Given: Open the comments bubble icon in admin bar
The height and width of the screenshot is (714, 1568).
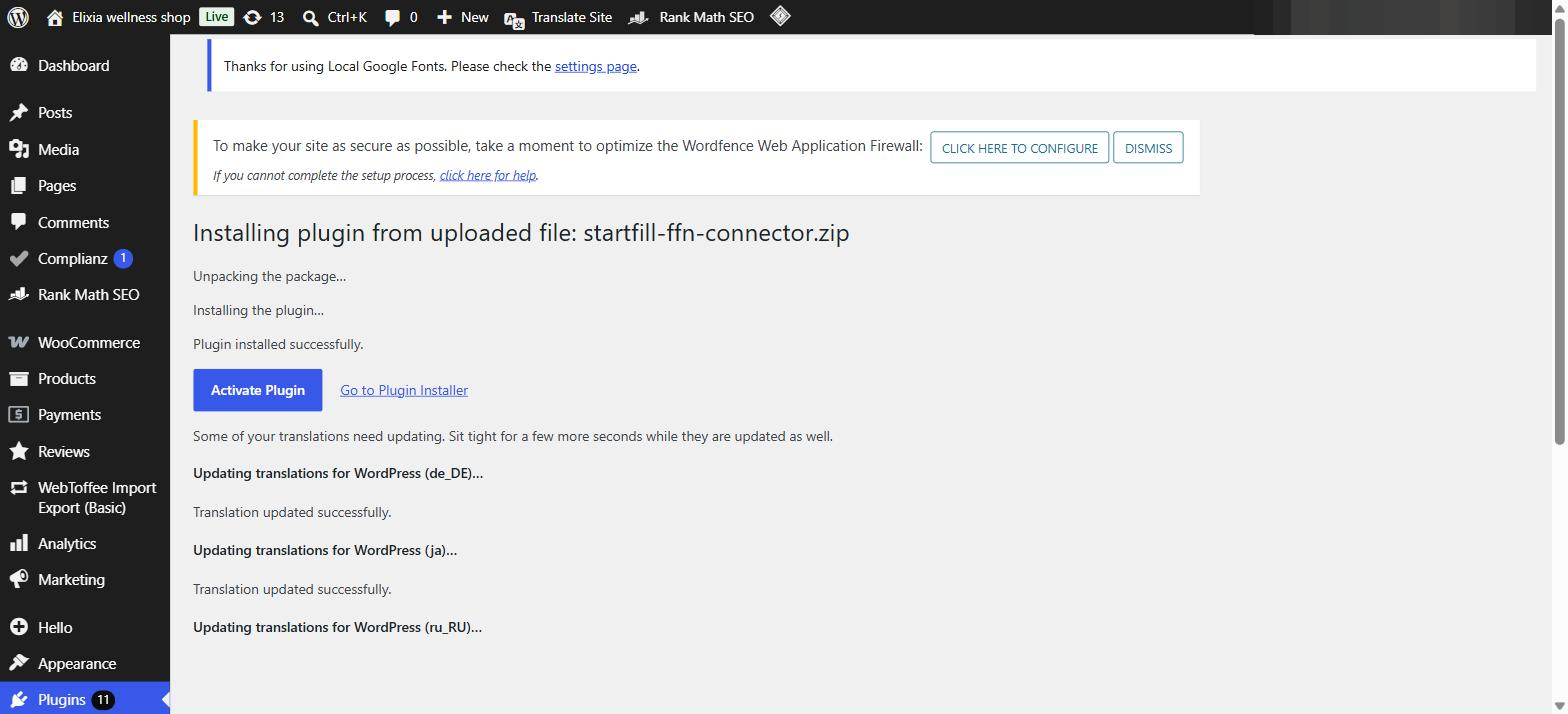Looking at the screenshot, I should [x=393, y=17].
